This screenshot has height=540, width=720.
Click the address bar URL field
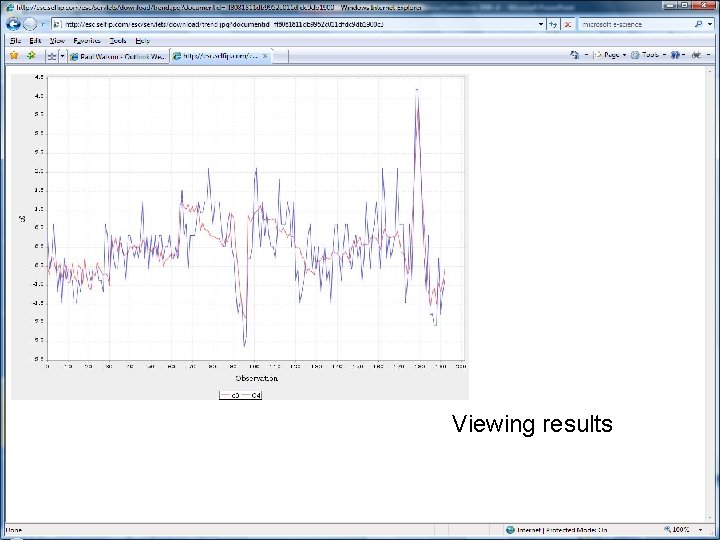tap(294, 24)
